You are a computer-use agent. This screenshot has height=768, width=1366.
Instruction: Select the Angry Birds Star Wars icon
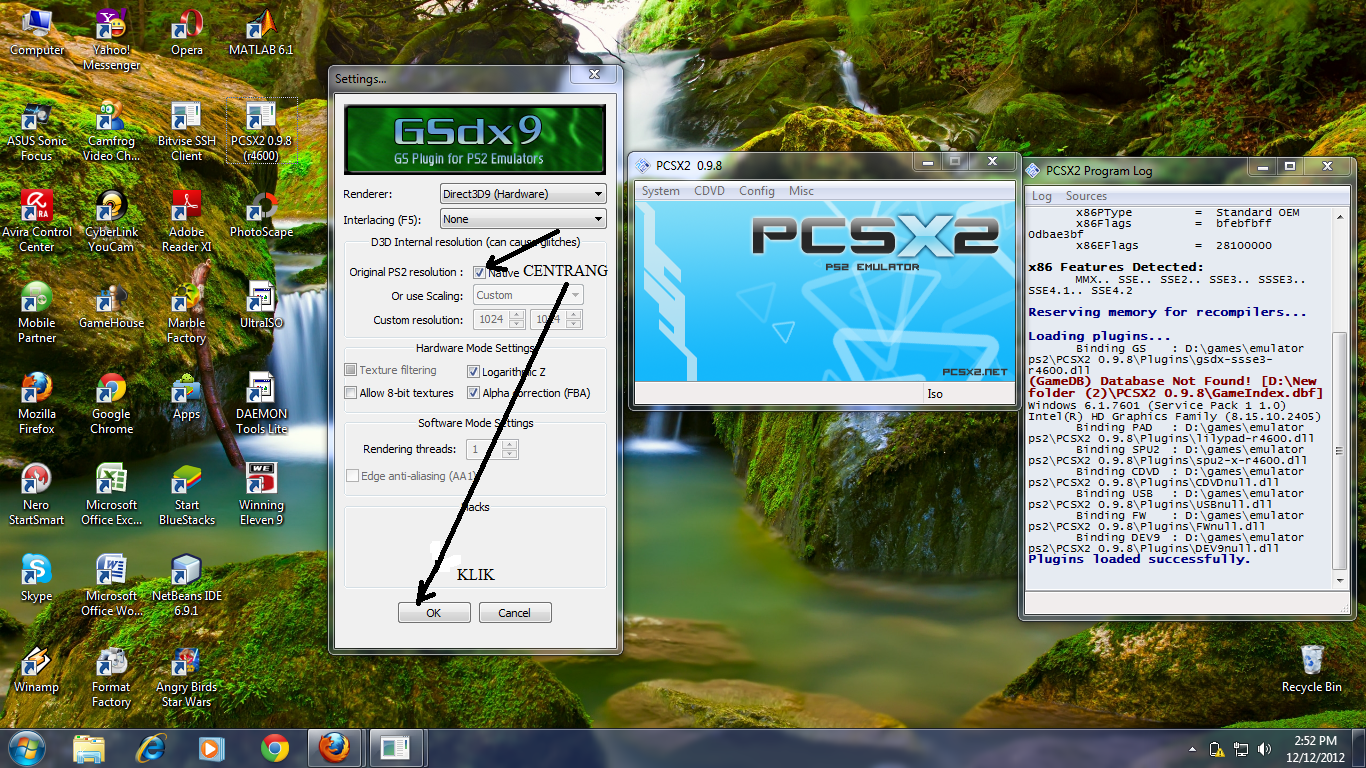(187, 677)
